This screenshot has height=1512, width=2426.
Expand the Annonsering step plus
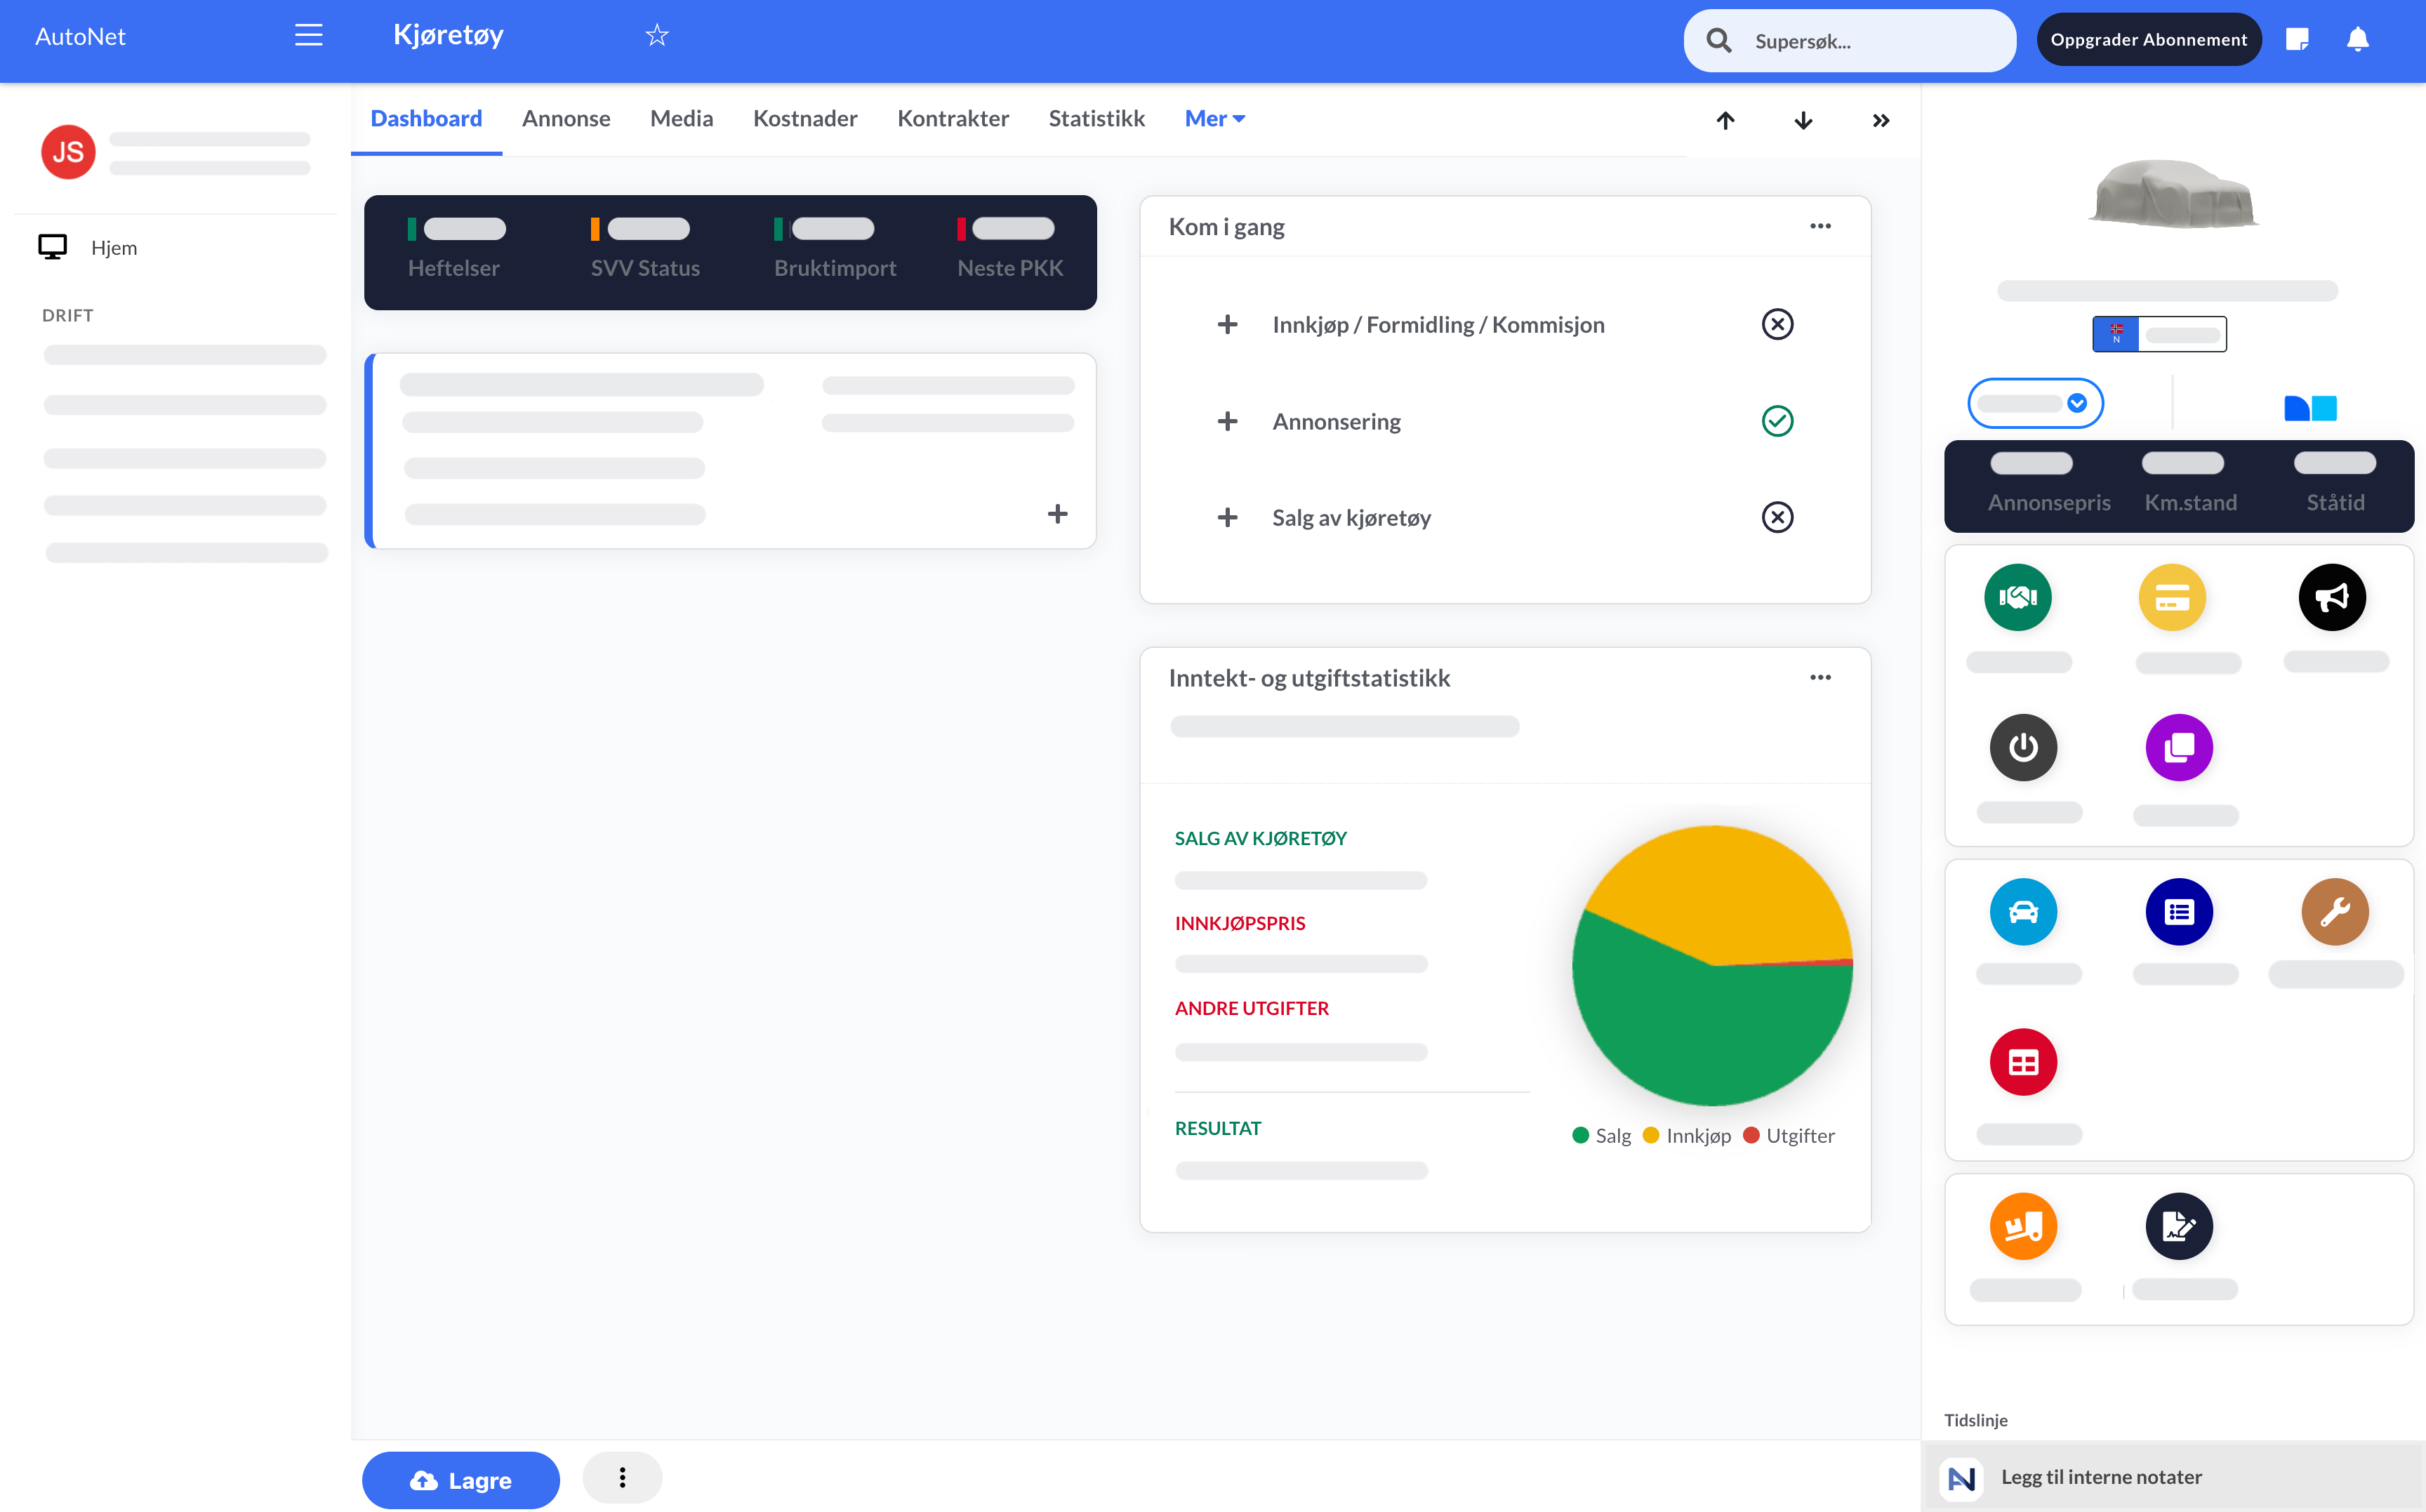pos(1227,421)
